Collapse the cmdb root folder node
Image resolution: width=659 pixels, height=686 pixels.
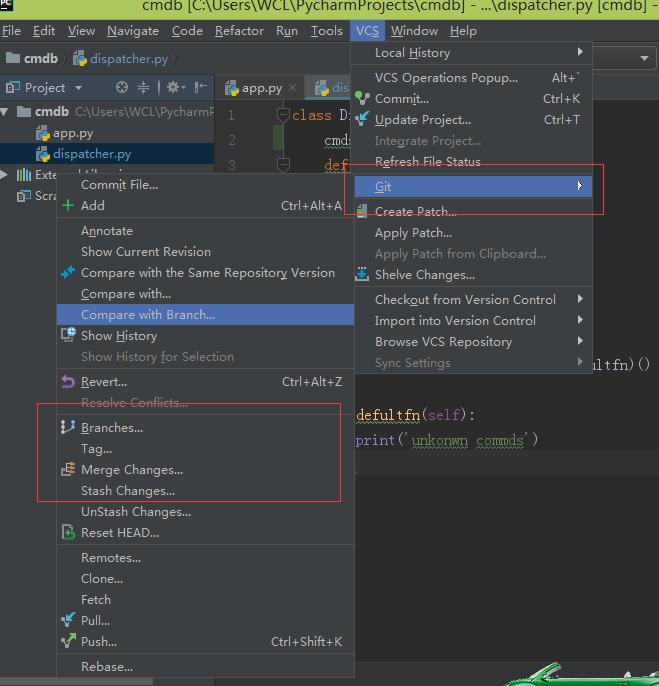click(4, 112)
